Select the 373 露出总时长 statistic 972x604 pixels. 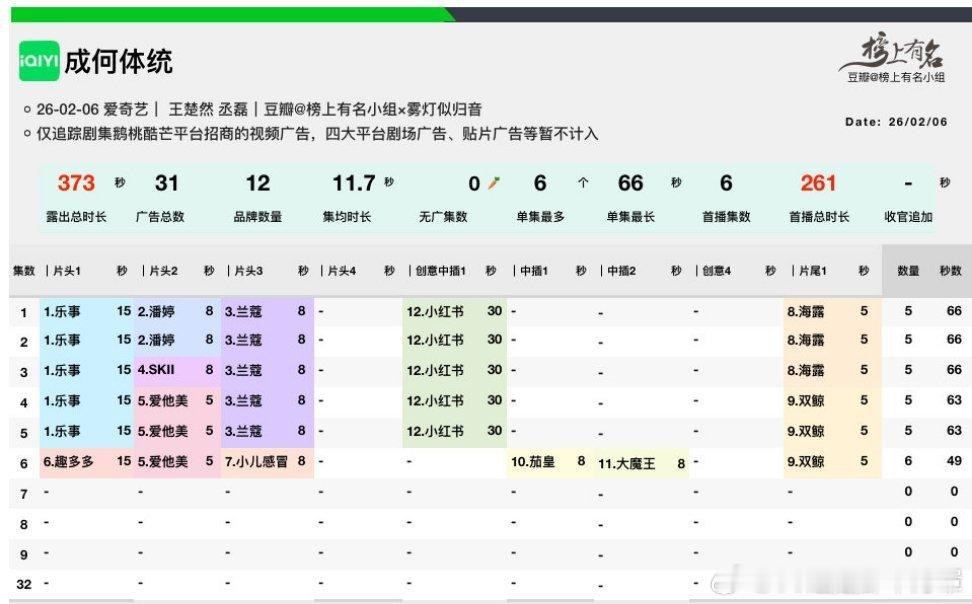coord(72,184)
